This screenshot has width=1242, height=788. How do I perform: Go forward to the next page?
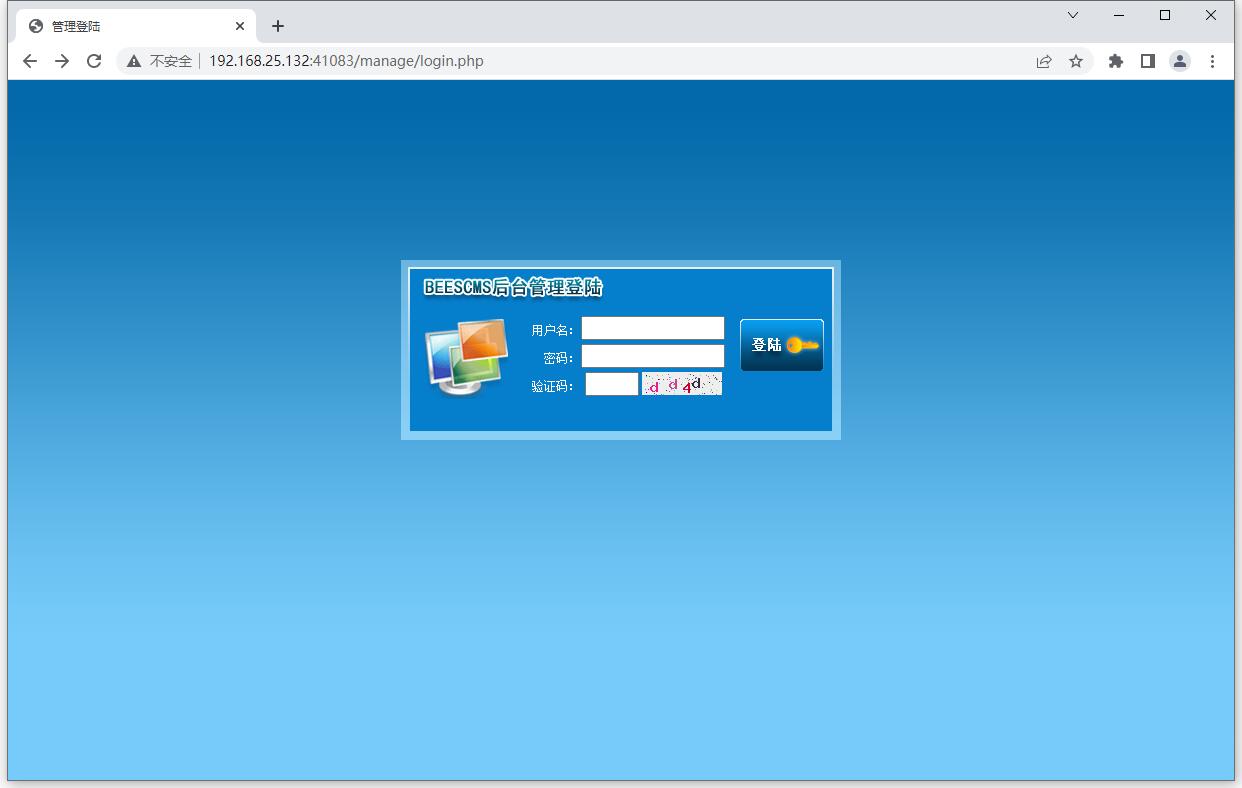pos(62,61)
